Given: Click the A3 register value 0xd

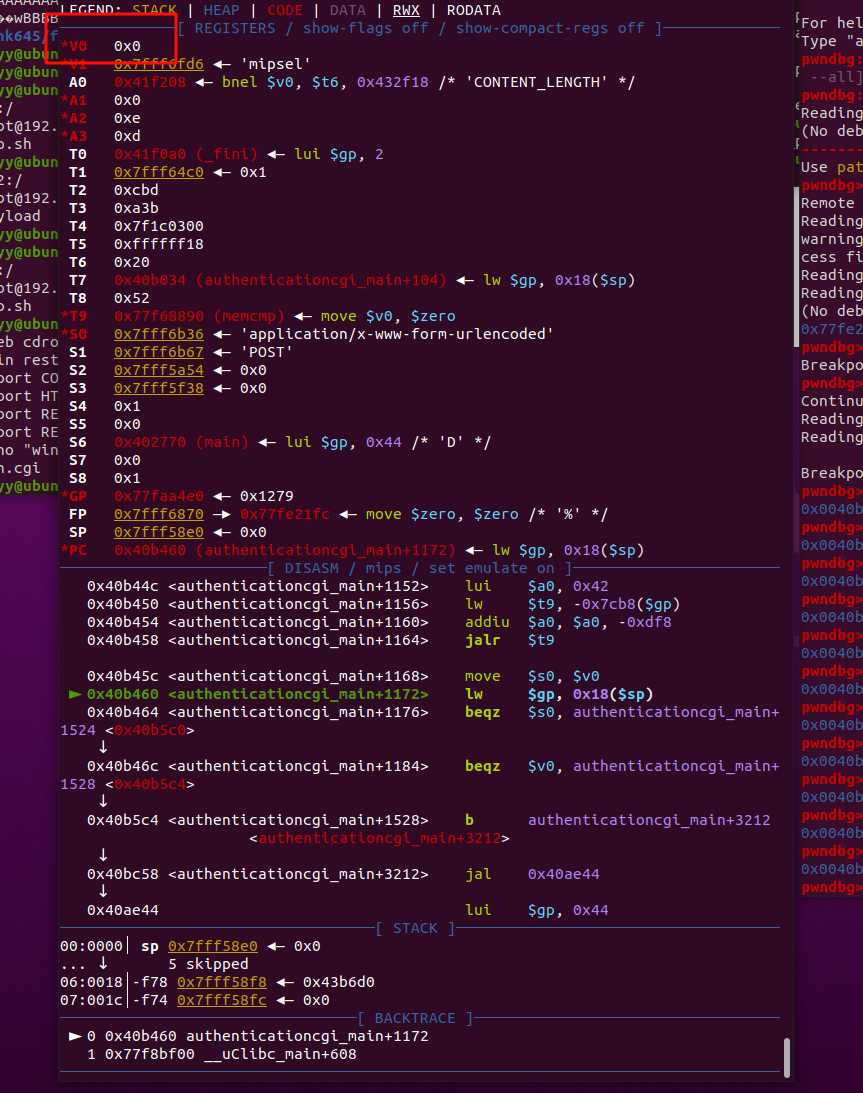Looking at the screenshot, I should [127, 136].
